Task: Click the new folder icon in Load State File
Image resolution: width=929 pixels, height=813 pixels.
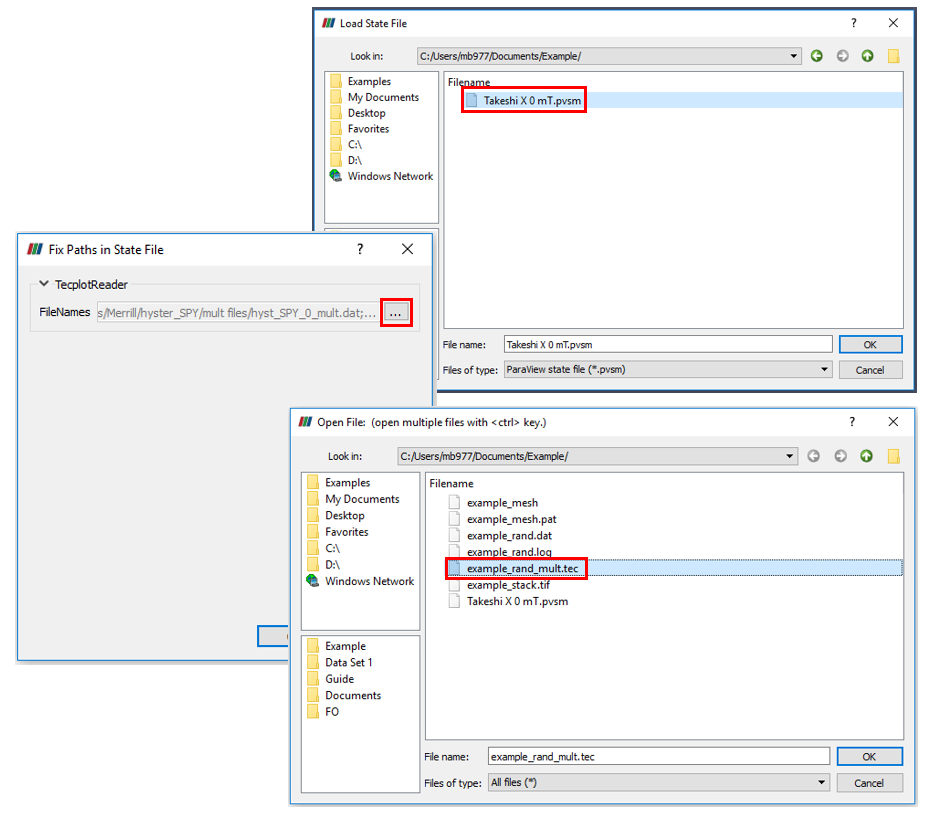Action: point(893,56)
